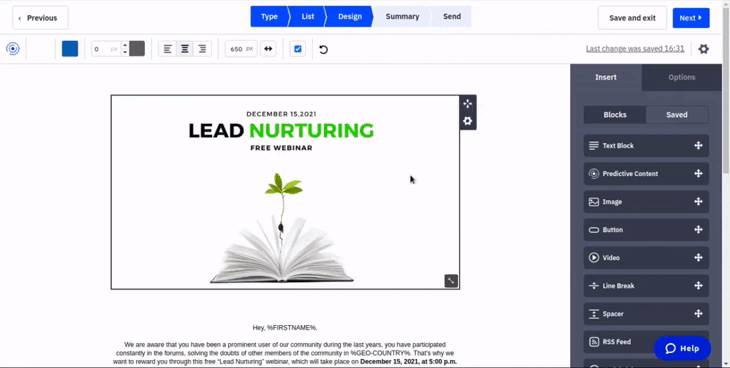Click the full width double-arrow icon
This screenshot has width=730, height=368.
pyautogui.click(x=268, y=49)
